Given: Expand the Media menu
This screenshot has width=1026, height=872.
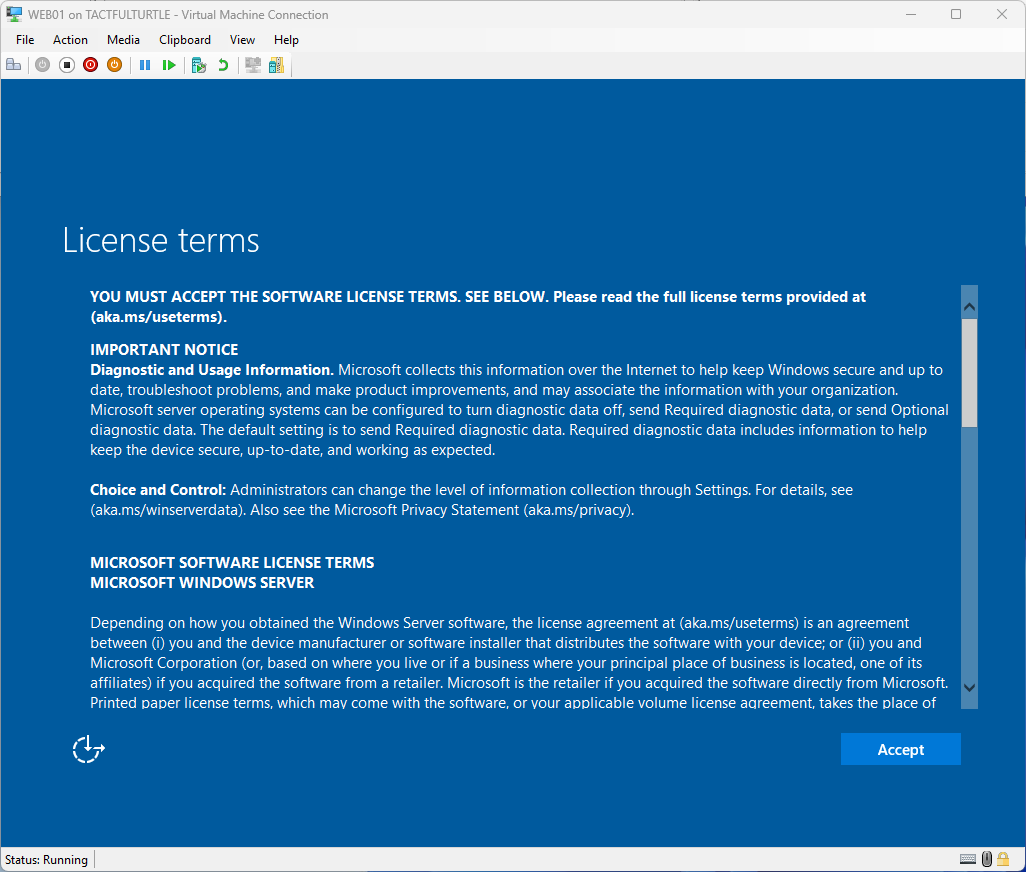Looking at the screenshot, I should [123, 40].
